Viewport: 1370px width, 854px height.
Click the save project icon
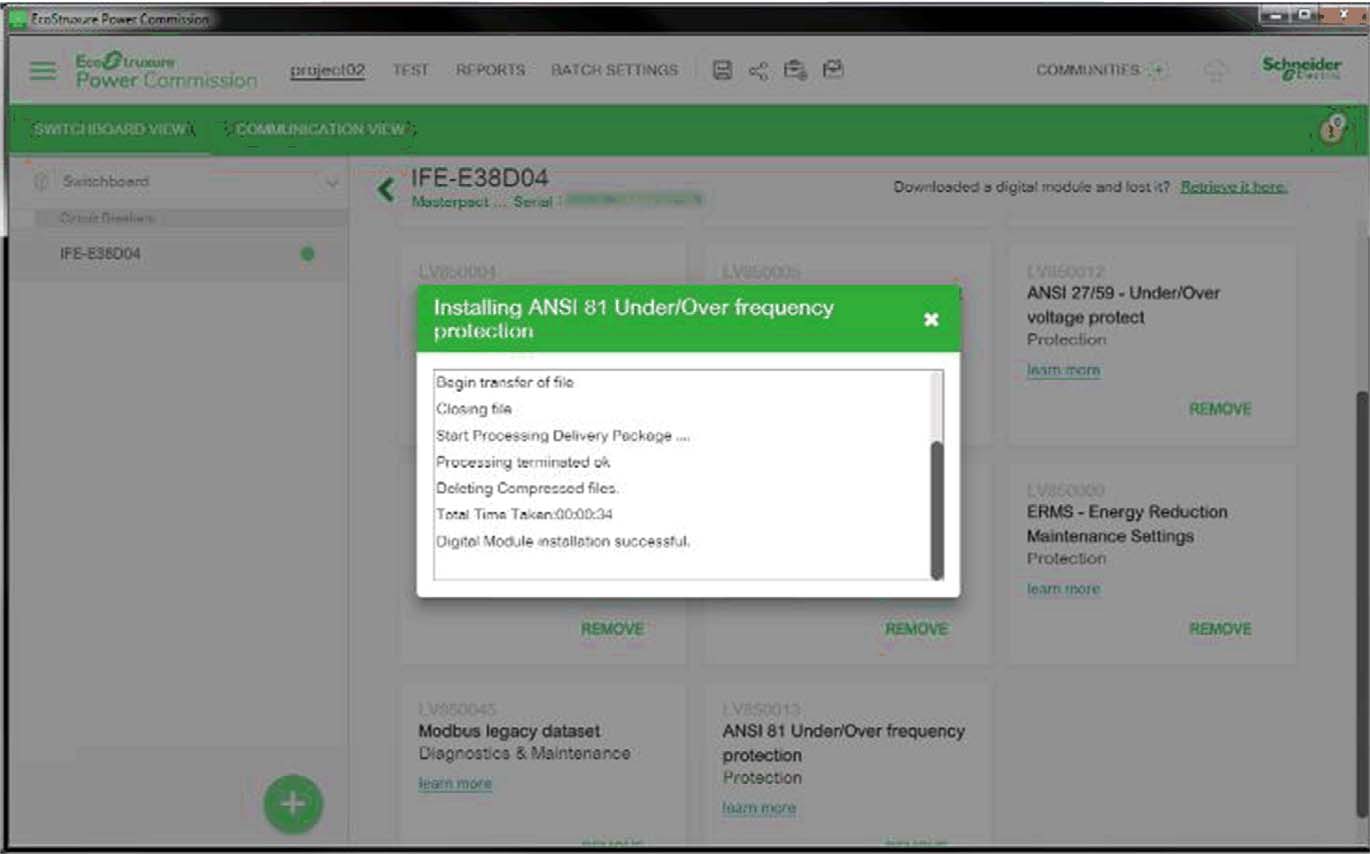[722, 70]
